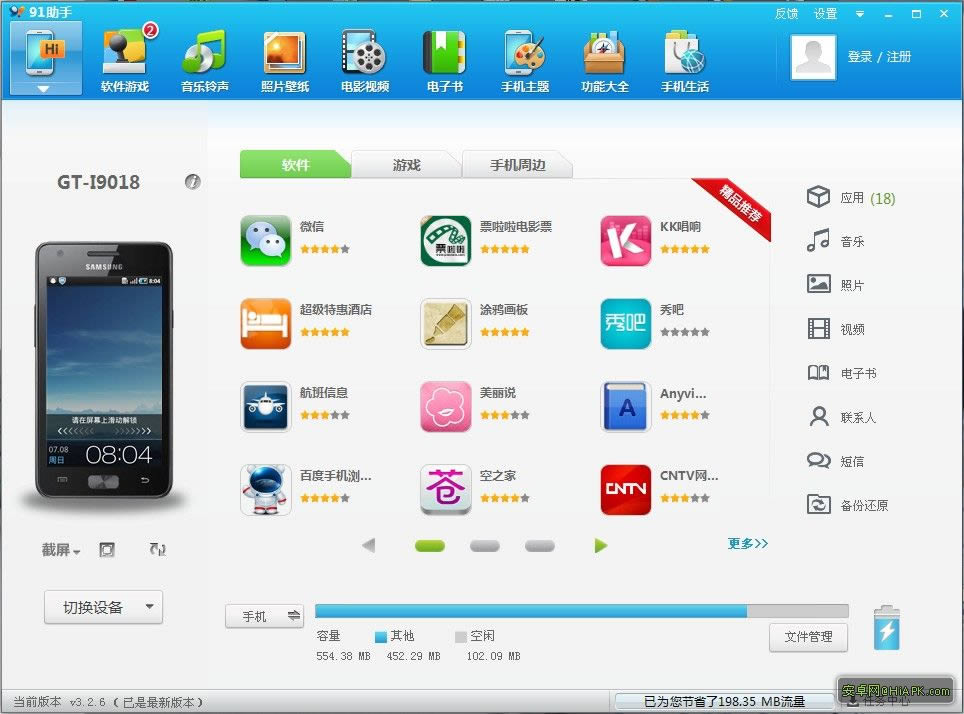The image size is (964, 714).
Task: Open 音乐 in the right sidebar
Action: click(x=836, y=241)
